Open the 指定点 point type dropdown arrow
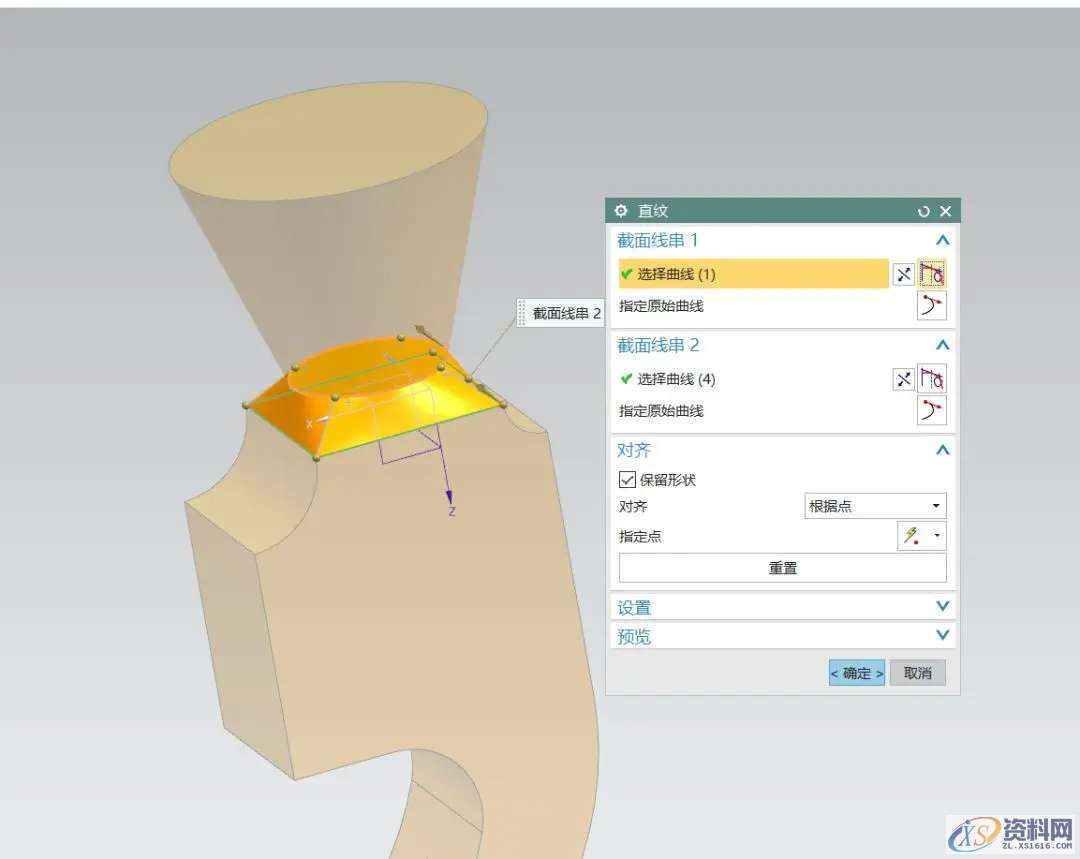This screenshot has width=1080, height=859. [937, 536]
